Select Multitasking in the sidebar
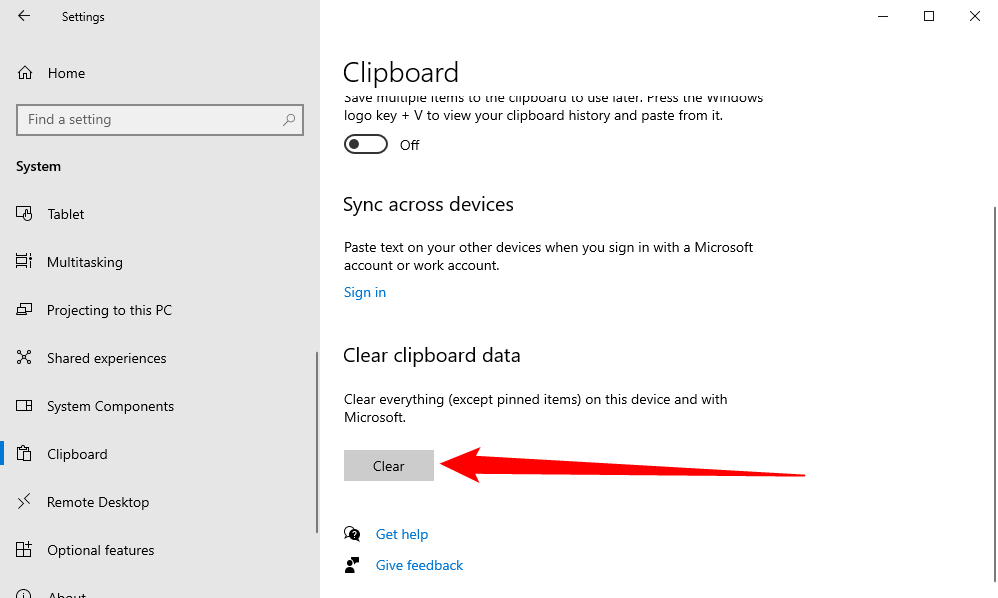The width and height of the screenshot is (998, 598). click(85, 262)
